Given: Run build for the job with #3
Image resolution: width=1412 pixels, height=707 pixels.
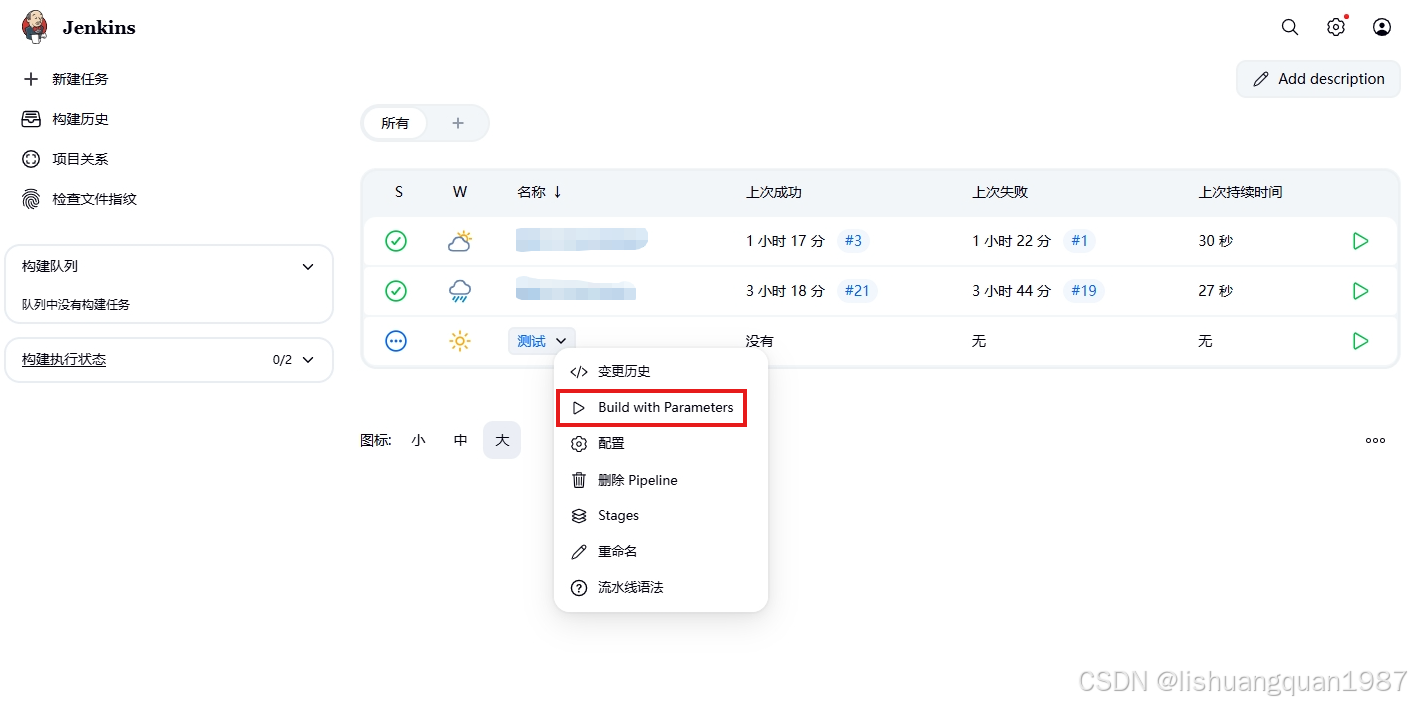Looking at the screenshot, I should pyautogui.click(x=1360, y=241).
